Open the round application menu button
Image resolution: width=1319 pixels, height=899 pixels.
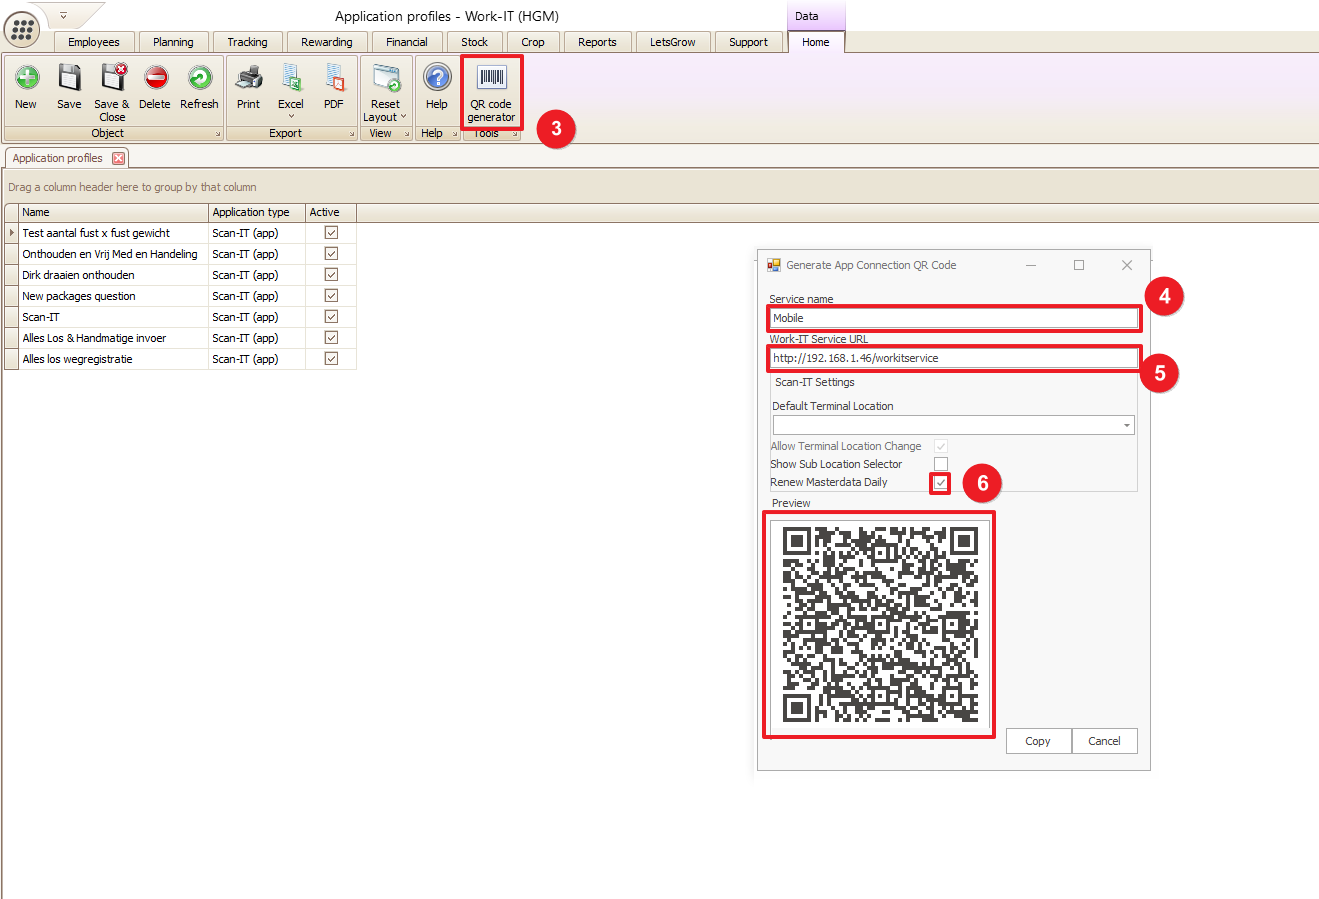[x=22, y=29]
